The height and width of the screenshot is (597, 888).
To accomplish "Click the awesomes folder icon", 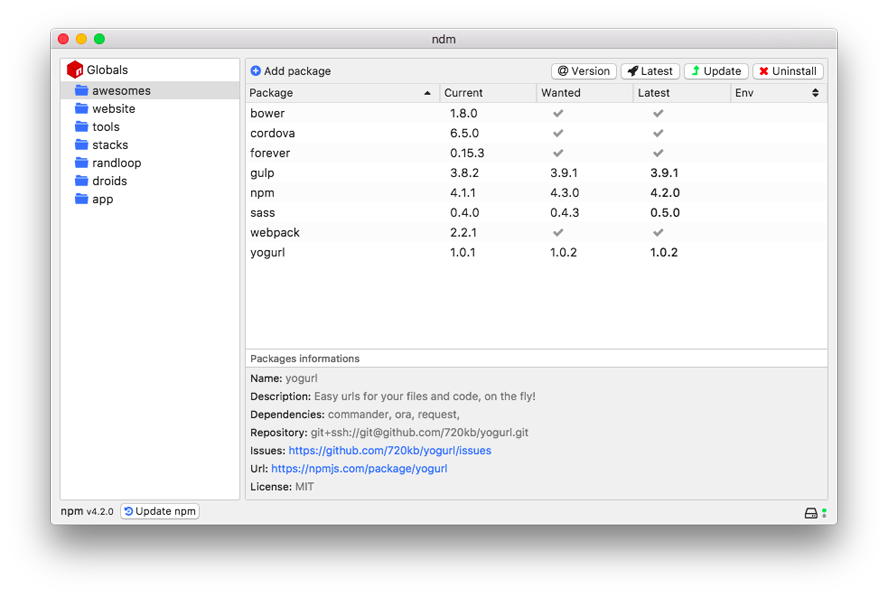I will click(82, 90).
